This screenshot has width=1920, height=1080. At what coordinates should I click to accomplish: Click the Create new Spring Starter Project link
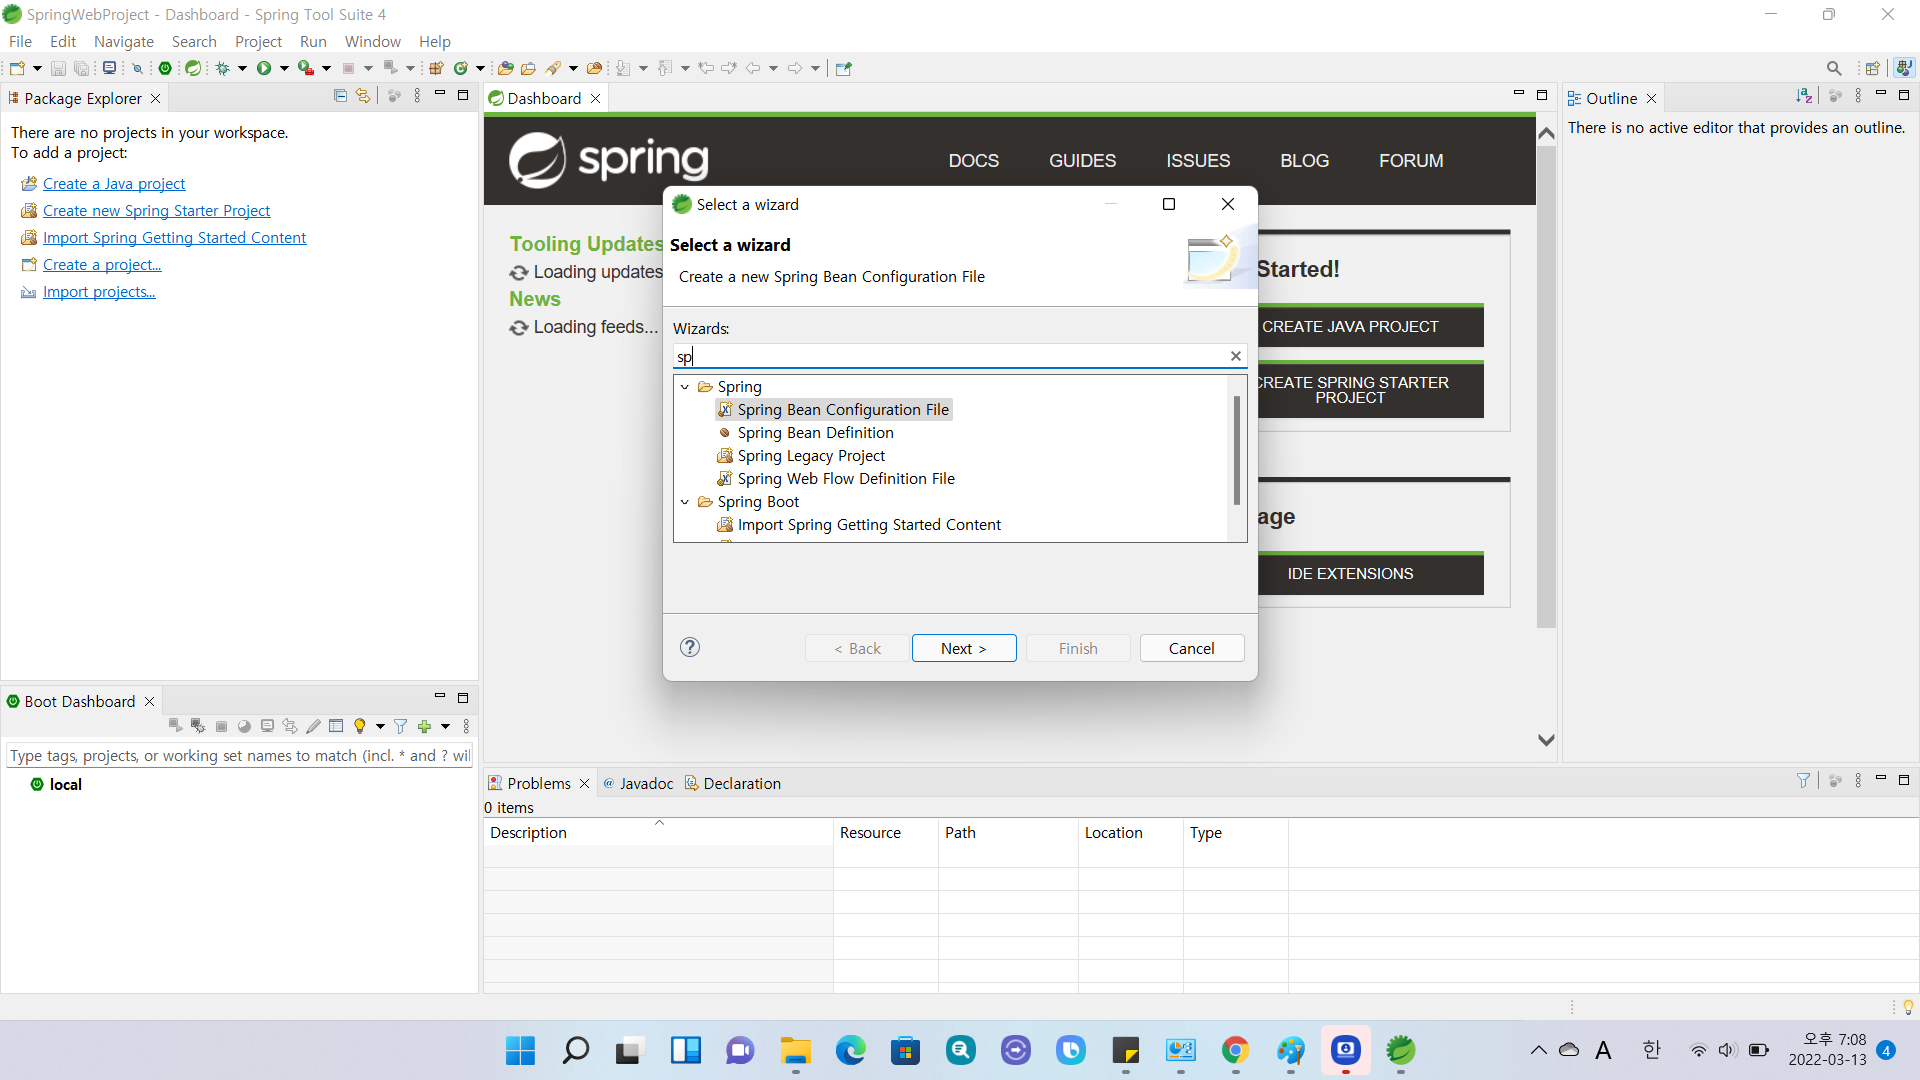156,210
